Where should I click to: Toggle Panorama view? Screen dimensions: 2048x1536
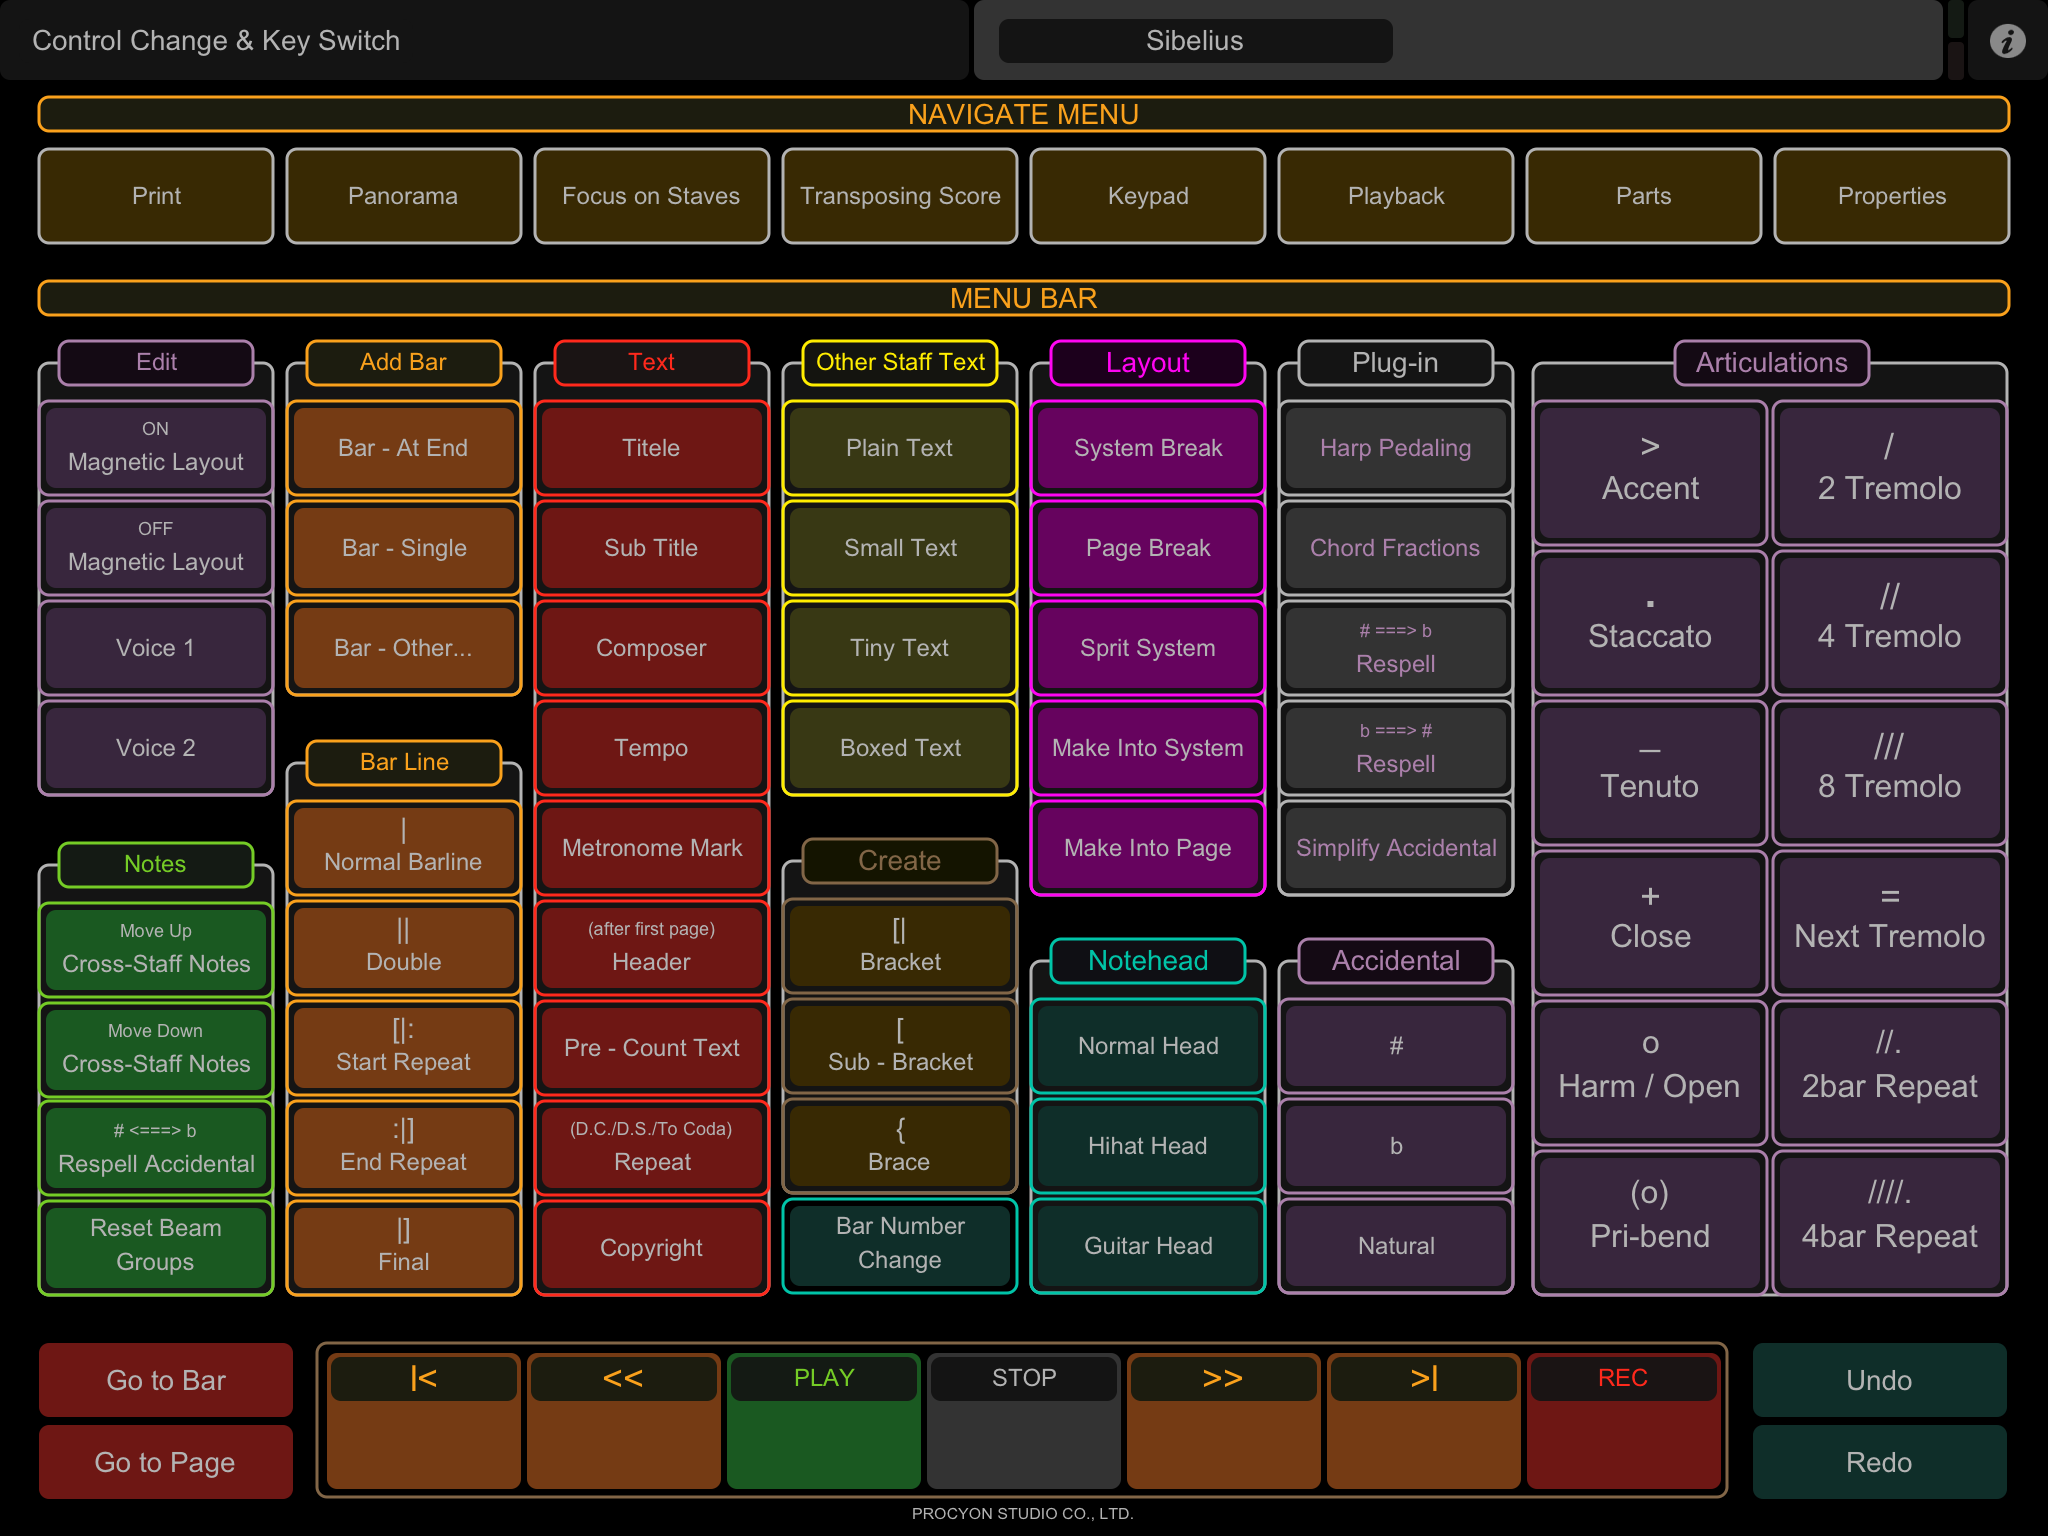(x=403, y=196)
